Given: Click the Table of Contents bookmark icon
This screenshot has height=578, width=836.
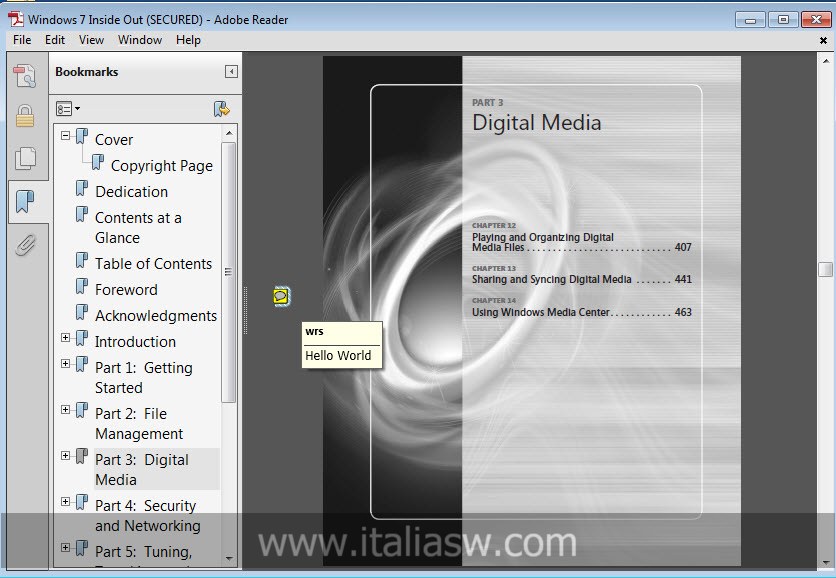Looking at the screenshot, I should coord(82,261).
